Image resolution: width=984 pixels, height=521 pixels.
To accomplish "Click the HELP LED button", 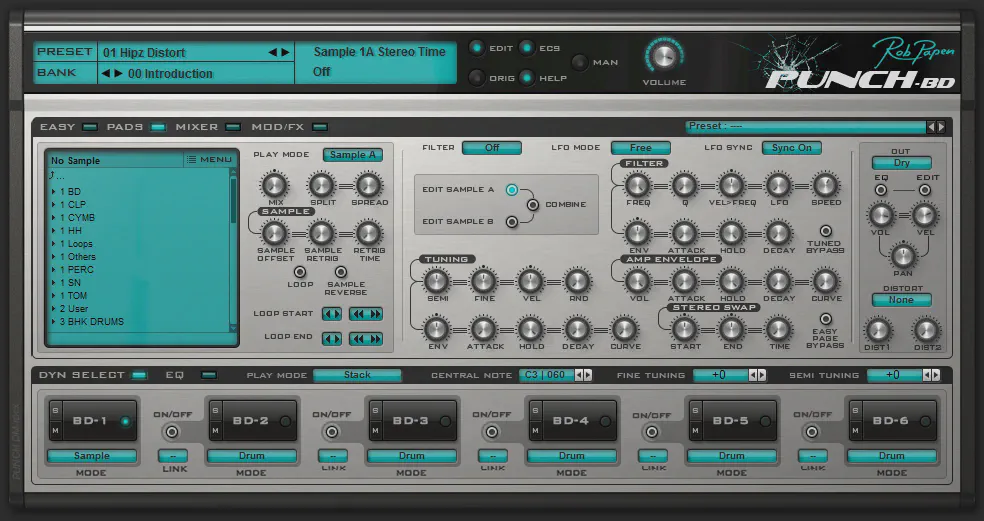I will (526, 78).
